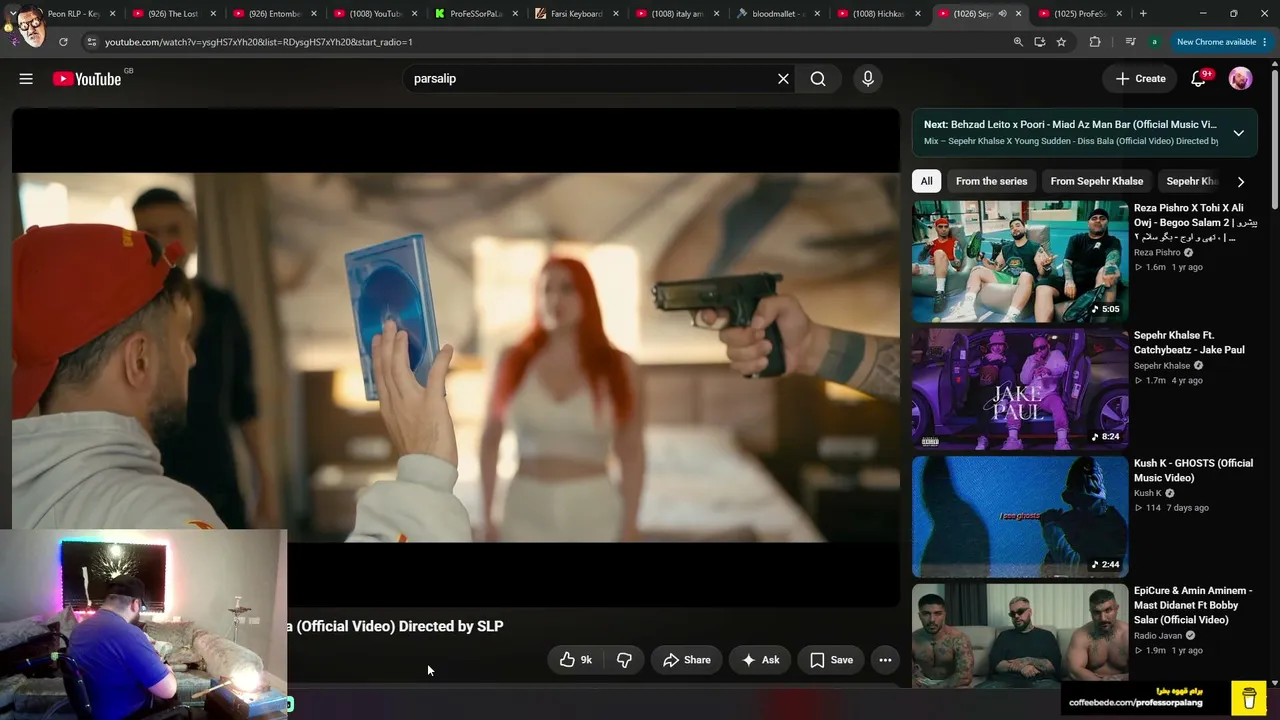Close the (1026) Sepehr active tab

tap(1018, 14)
